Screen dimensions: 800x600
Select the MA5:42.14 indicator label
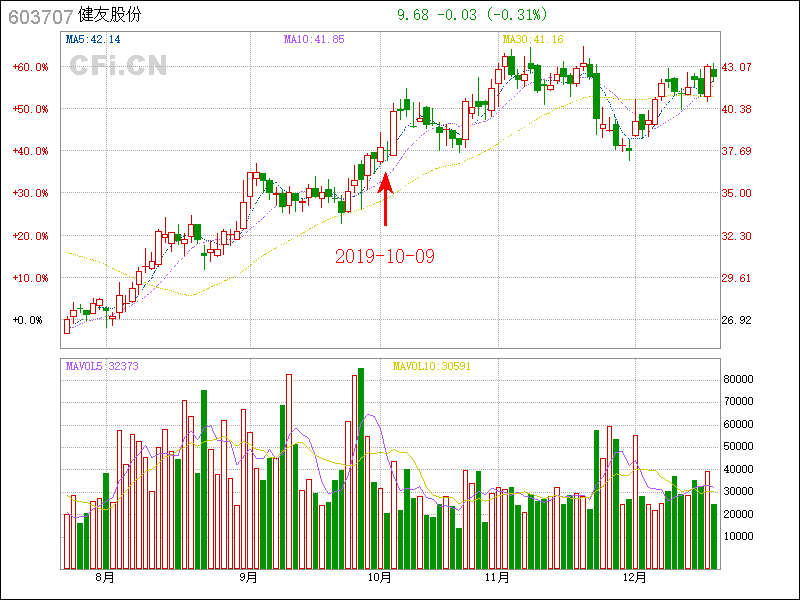[x=93, y=39]
